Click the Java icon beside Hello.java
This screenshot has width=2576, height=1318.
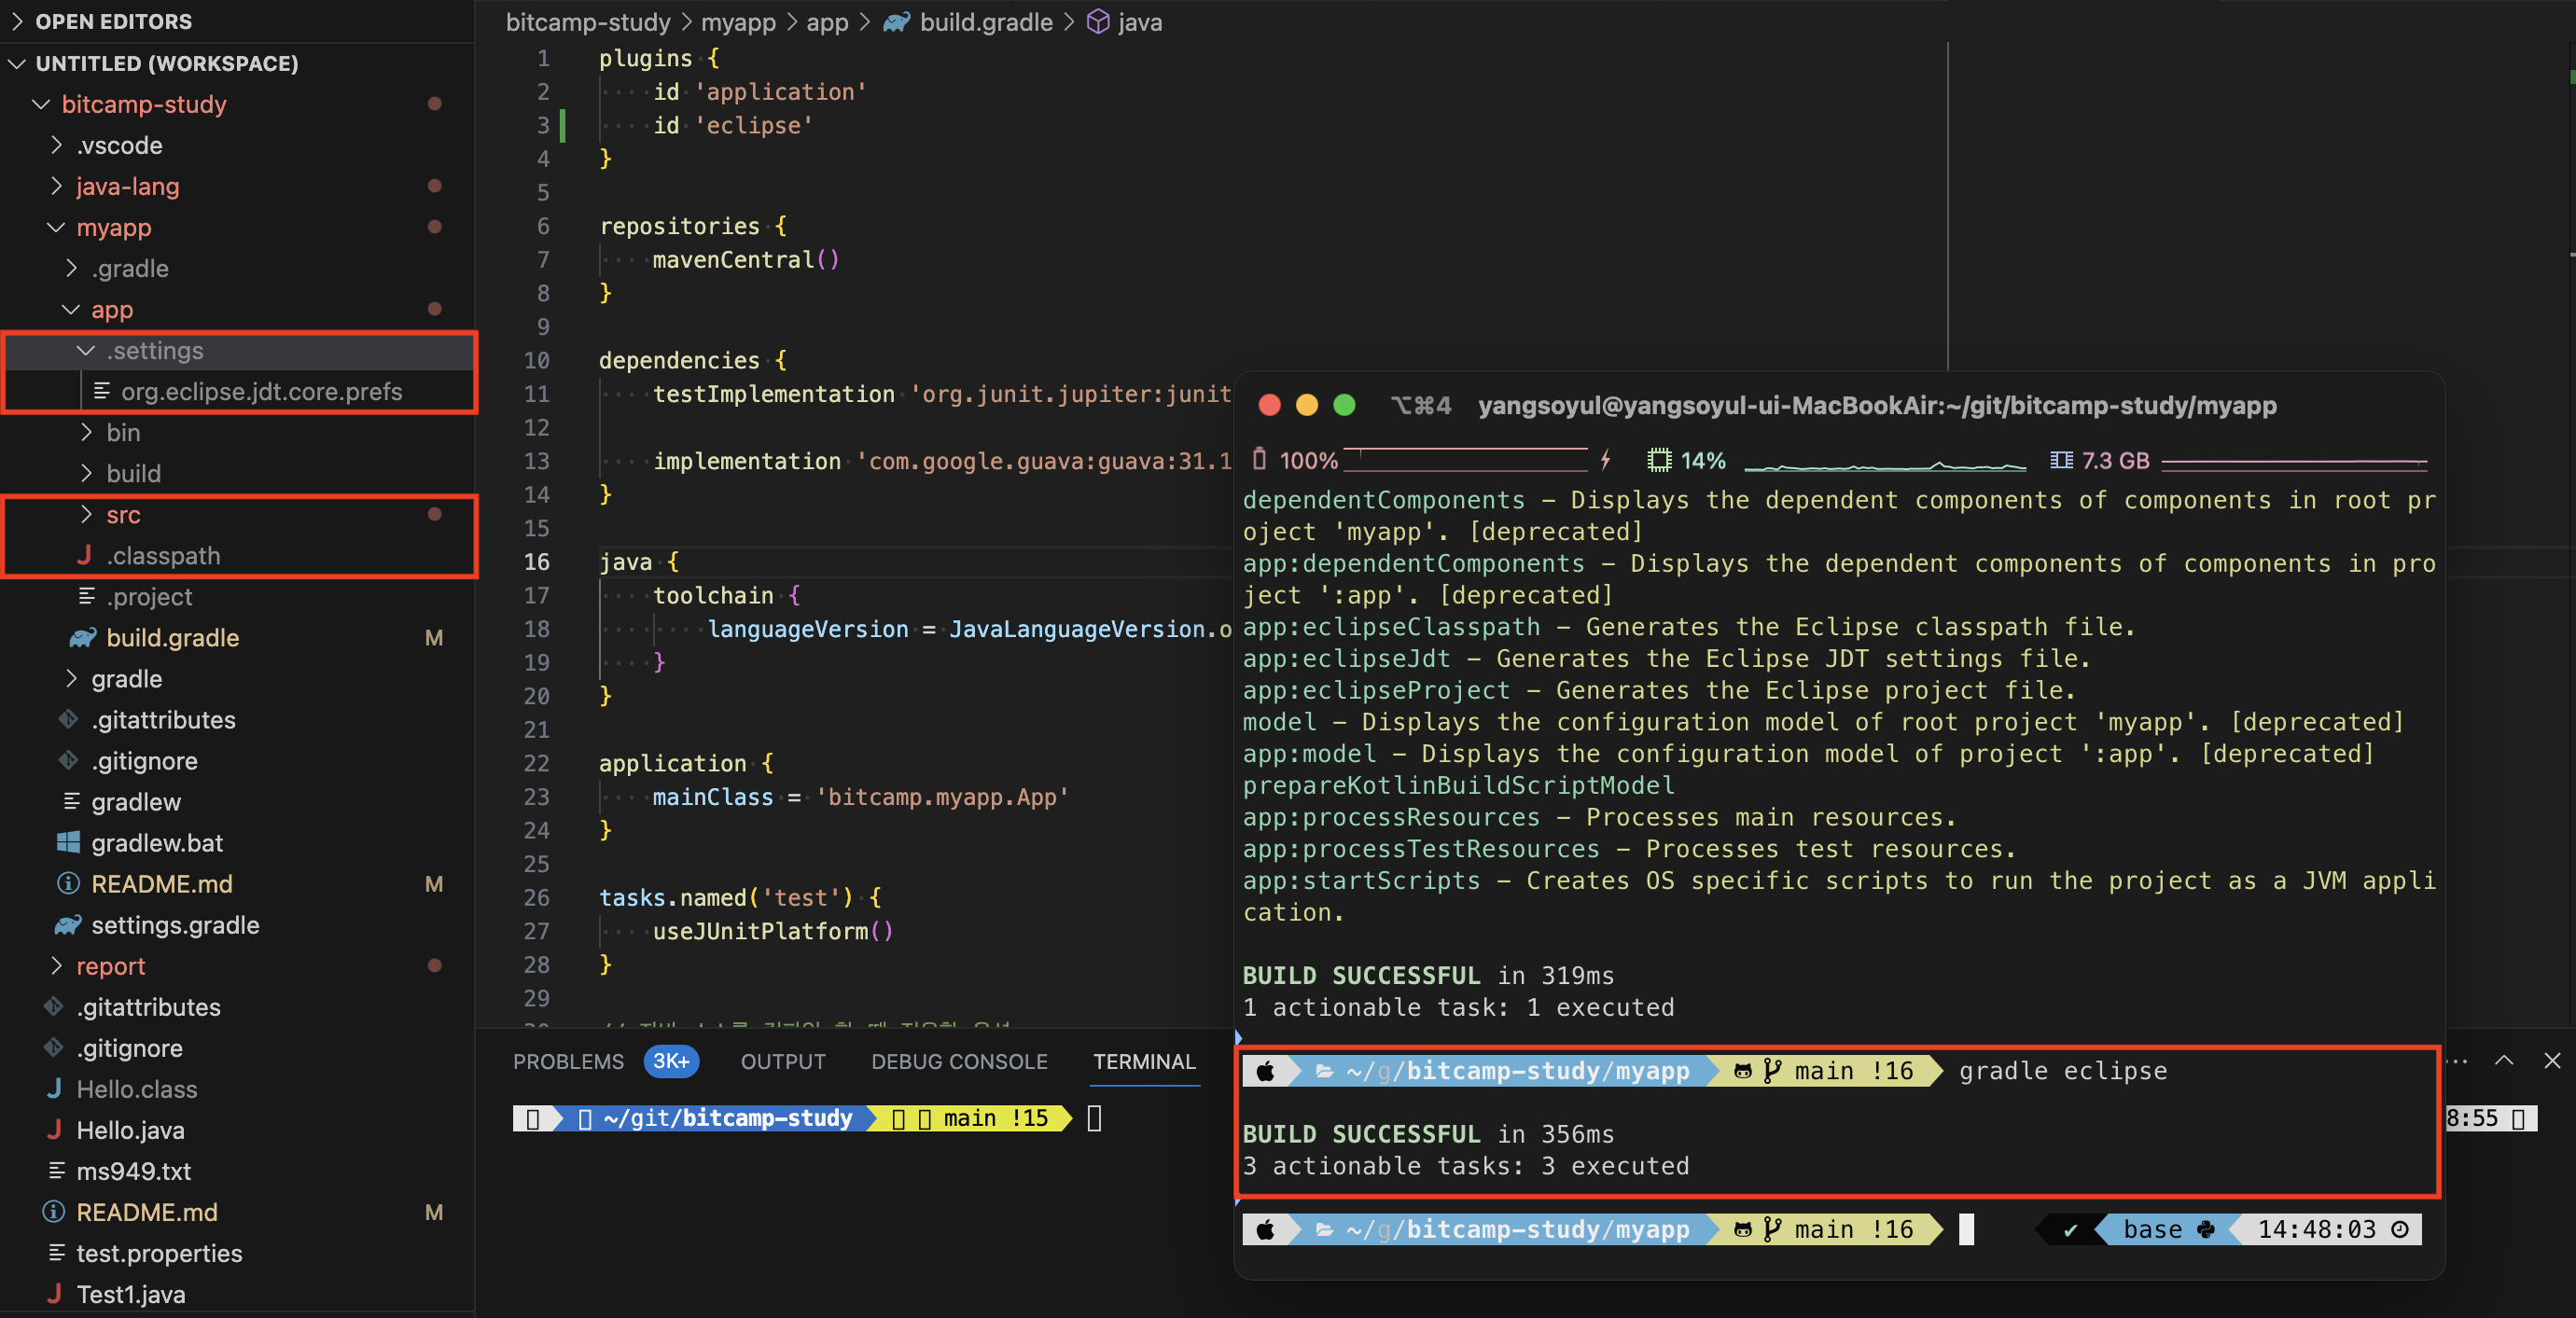pyautogui.click(x=54, y=1130)
